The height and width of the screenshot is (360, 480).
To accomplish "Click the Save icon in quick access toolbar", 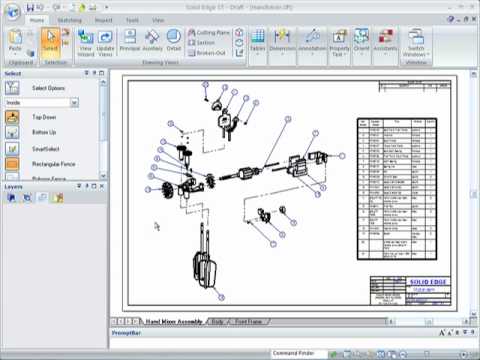I will click(x=30, y=7).
